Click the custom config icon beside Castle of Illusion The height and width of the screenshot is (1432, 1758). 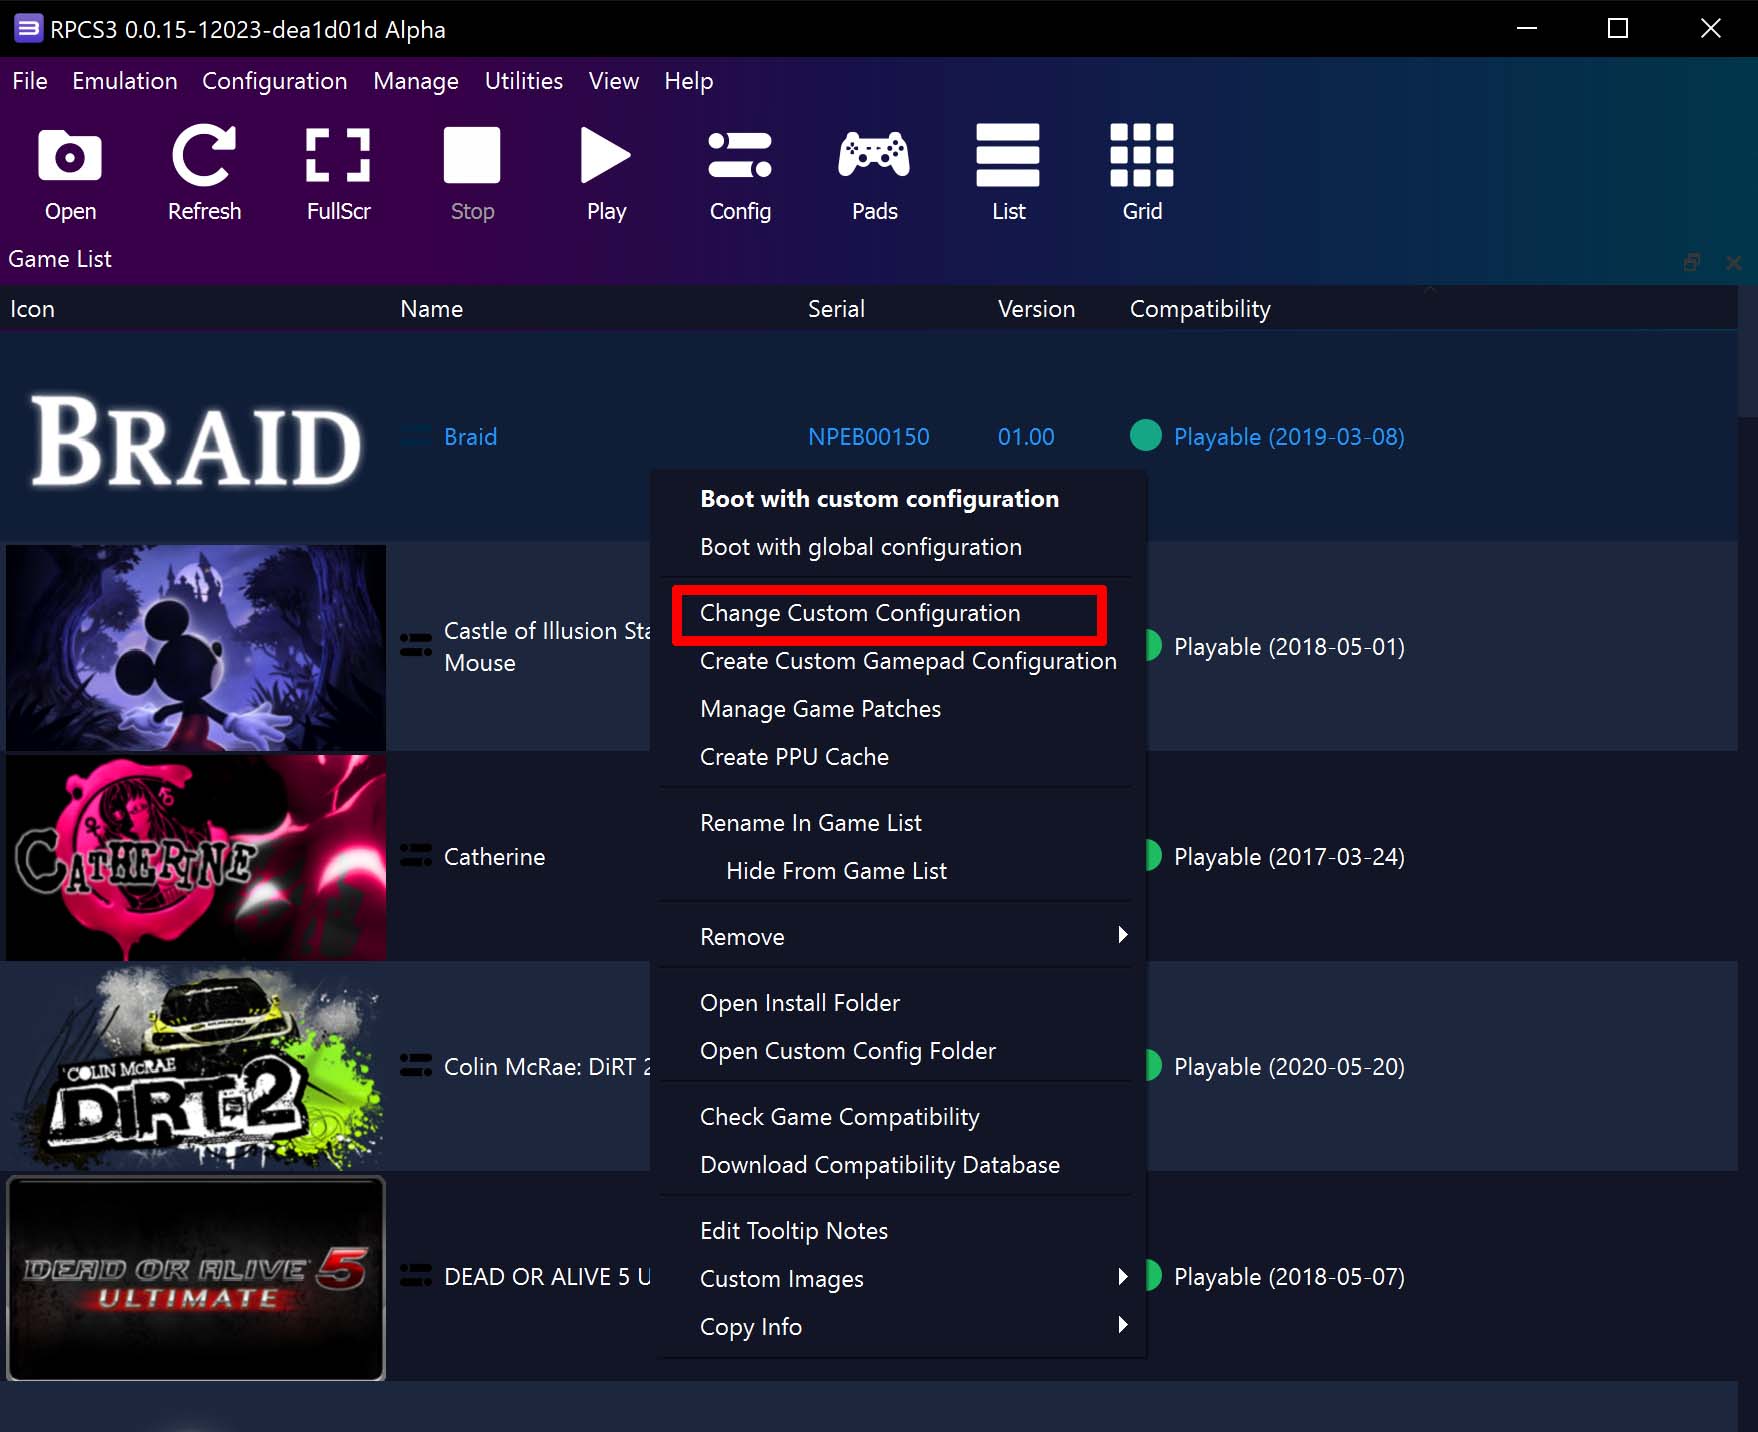coord(416,646)
